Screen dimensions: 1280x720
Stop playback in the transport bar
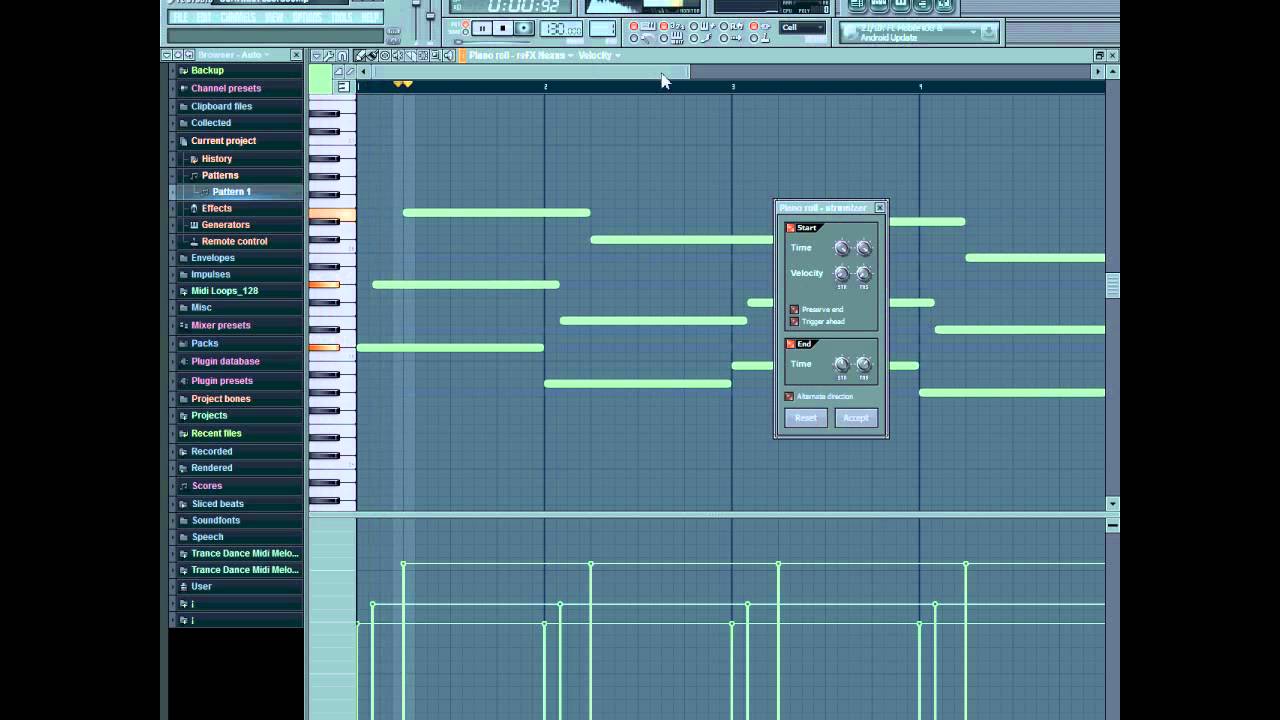(503, 28)
